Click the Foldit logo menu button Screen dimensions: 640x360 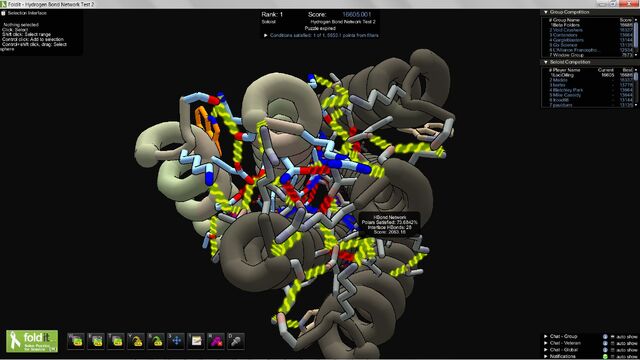32,341
